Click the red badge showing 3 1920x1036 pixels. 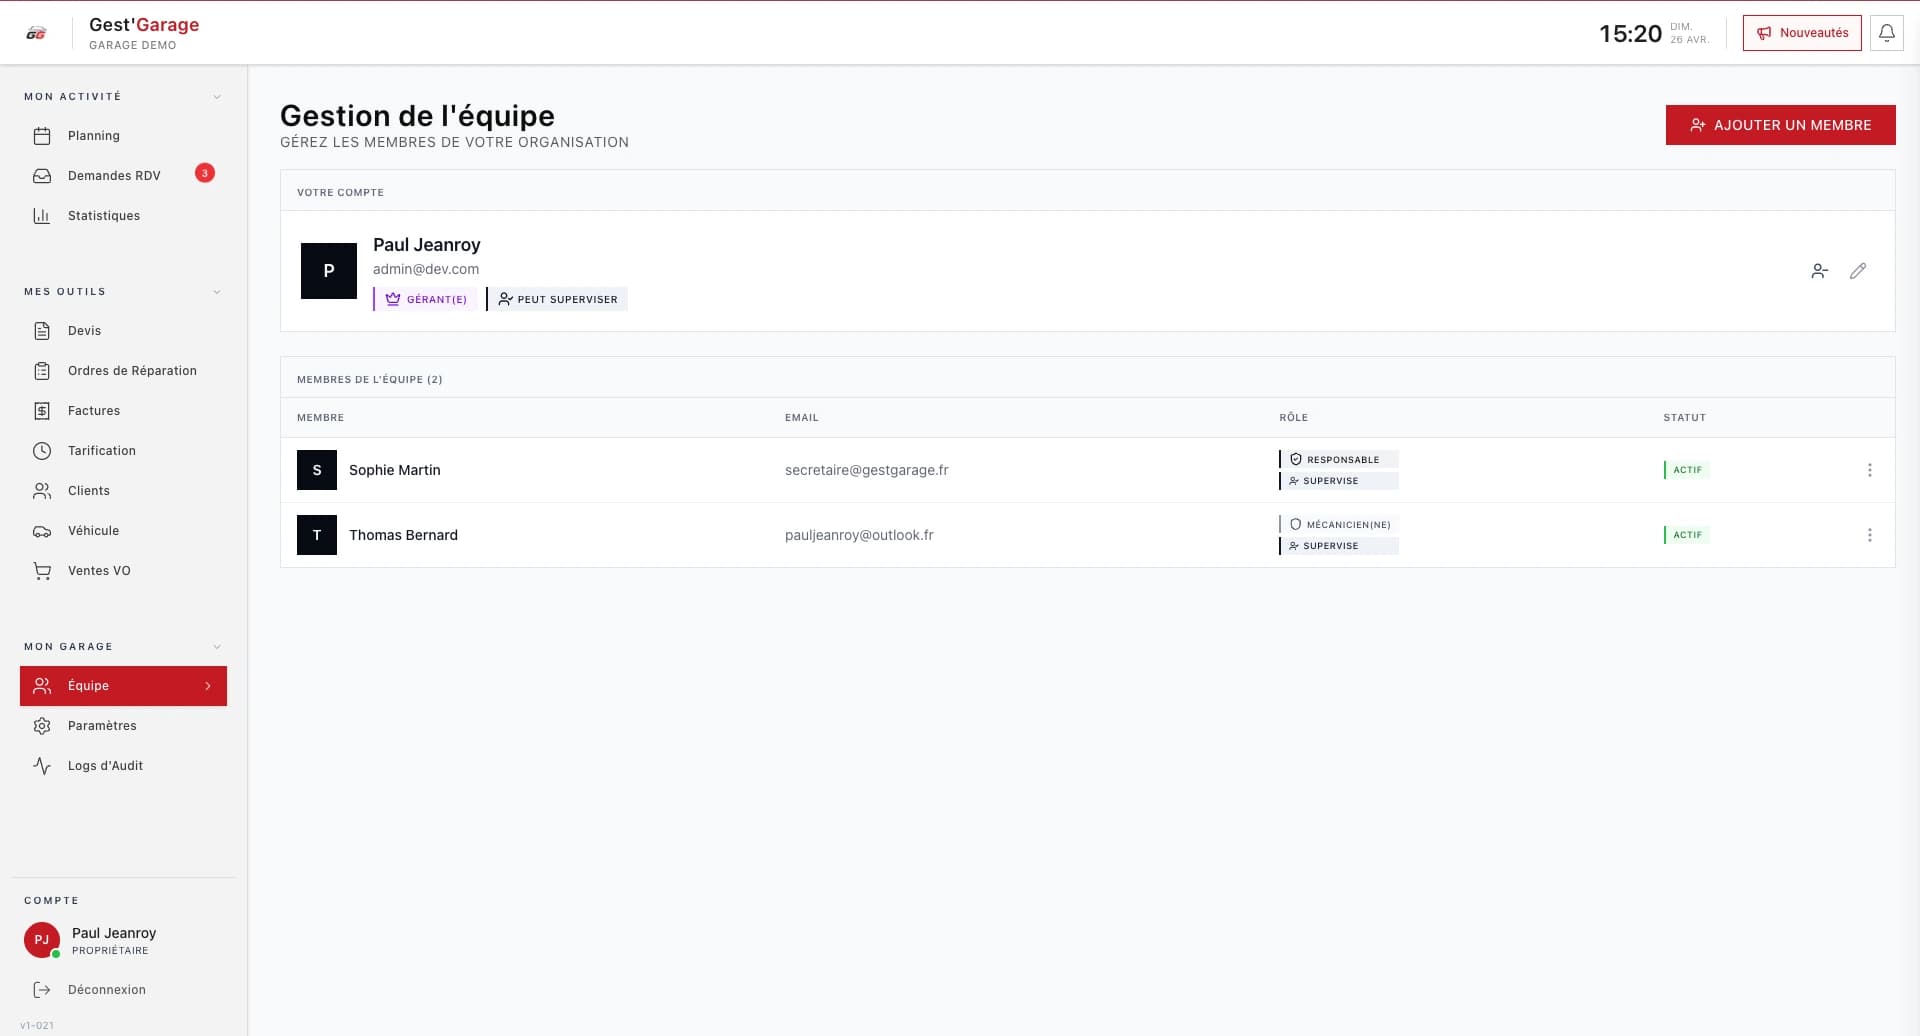click(x=205, y=173)
